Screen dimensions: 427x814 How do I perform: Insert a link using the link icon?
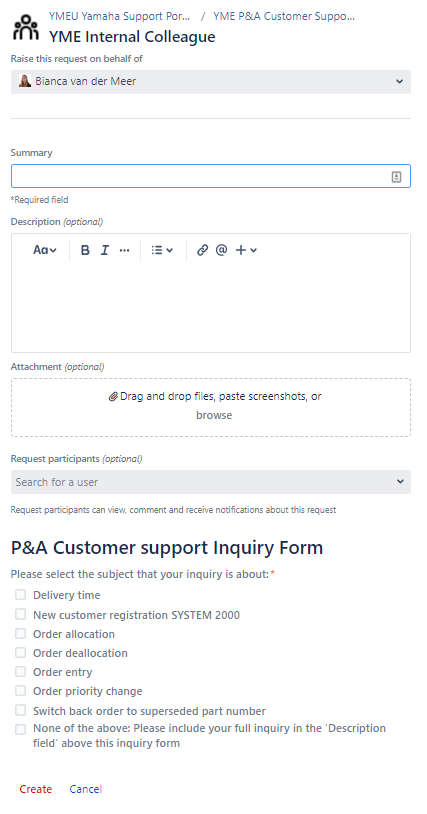click(x=202, y=250)
